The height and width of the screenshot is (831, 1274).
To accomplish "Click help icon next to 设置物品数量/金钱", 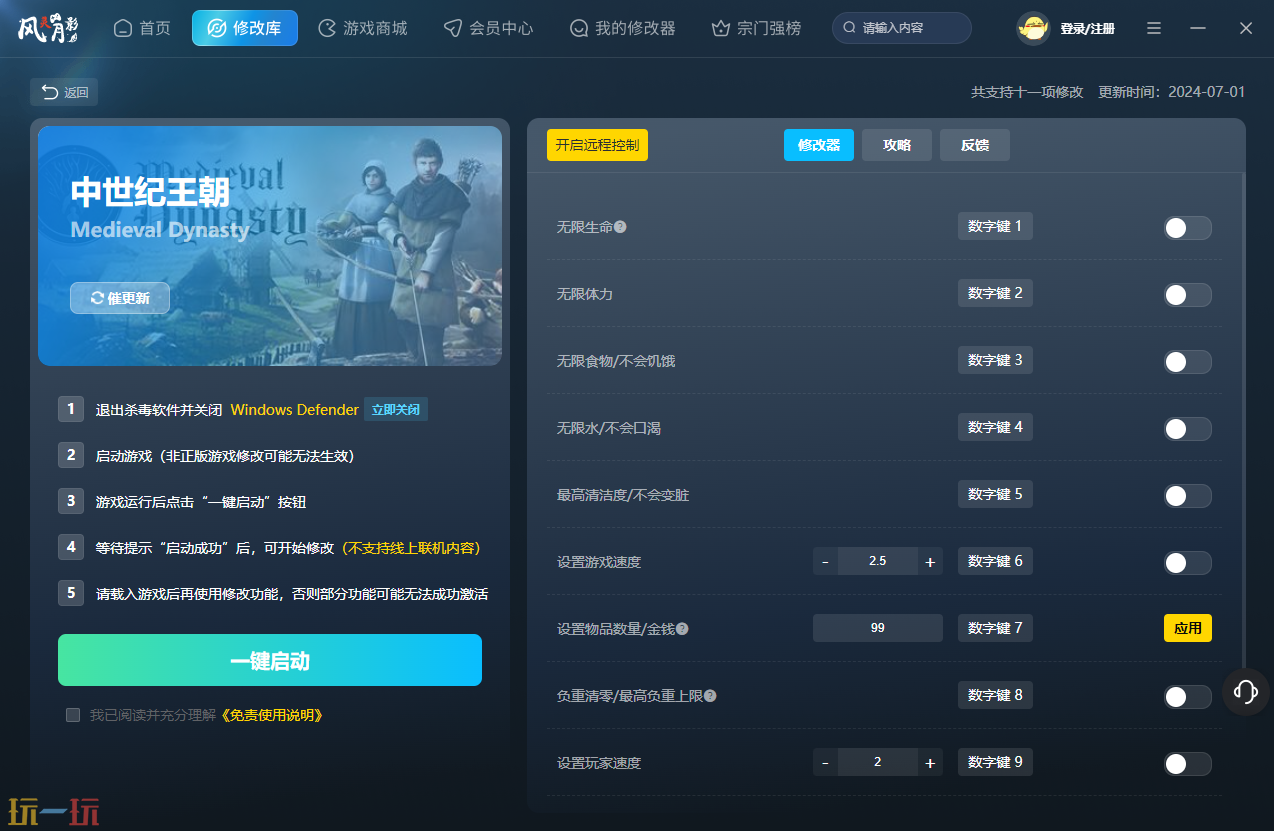I will (682, 629).
